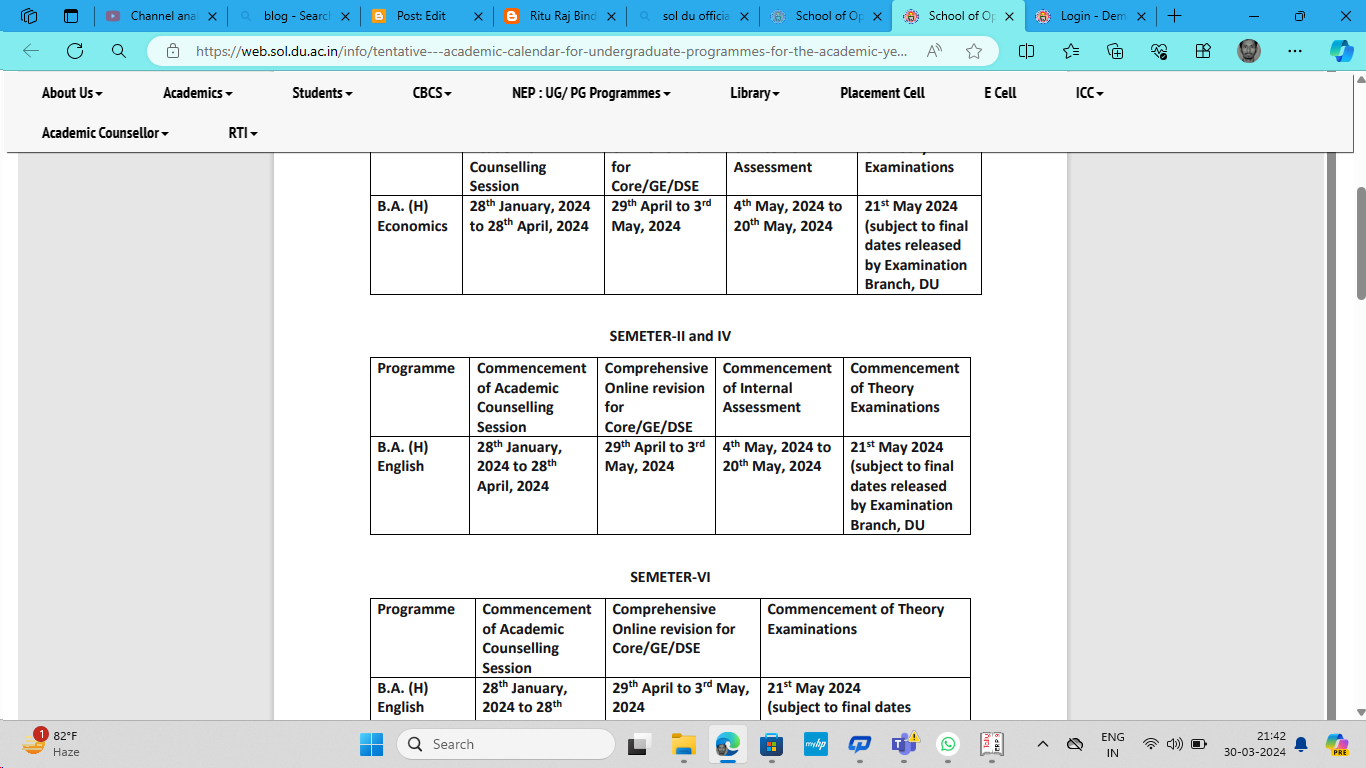Launch File Explorer from the taskbar
This screenshot has width=1366, height=768.
[683, 744]
